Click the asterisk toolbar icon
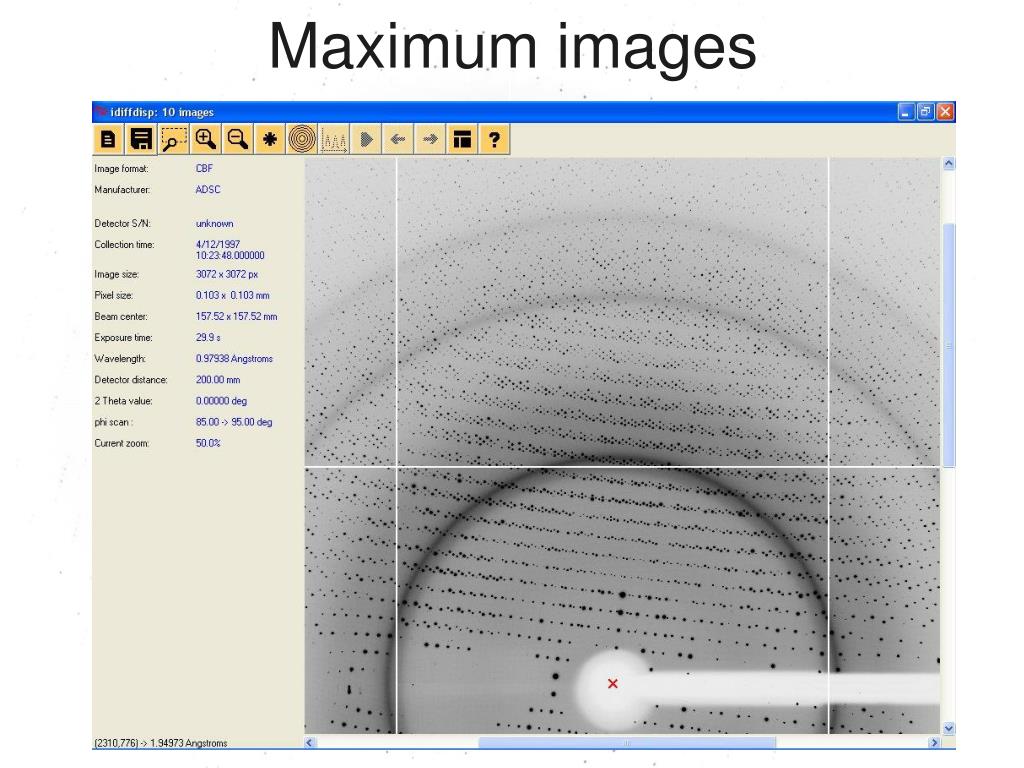Image resolution: width=1024 pixels, height=768 pixels. 269,139
